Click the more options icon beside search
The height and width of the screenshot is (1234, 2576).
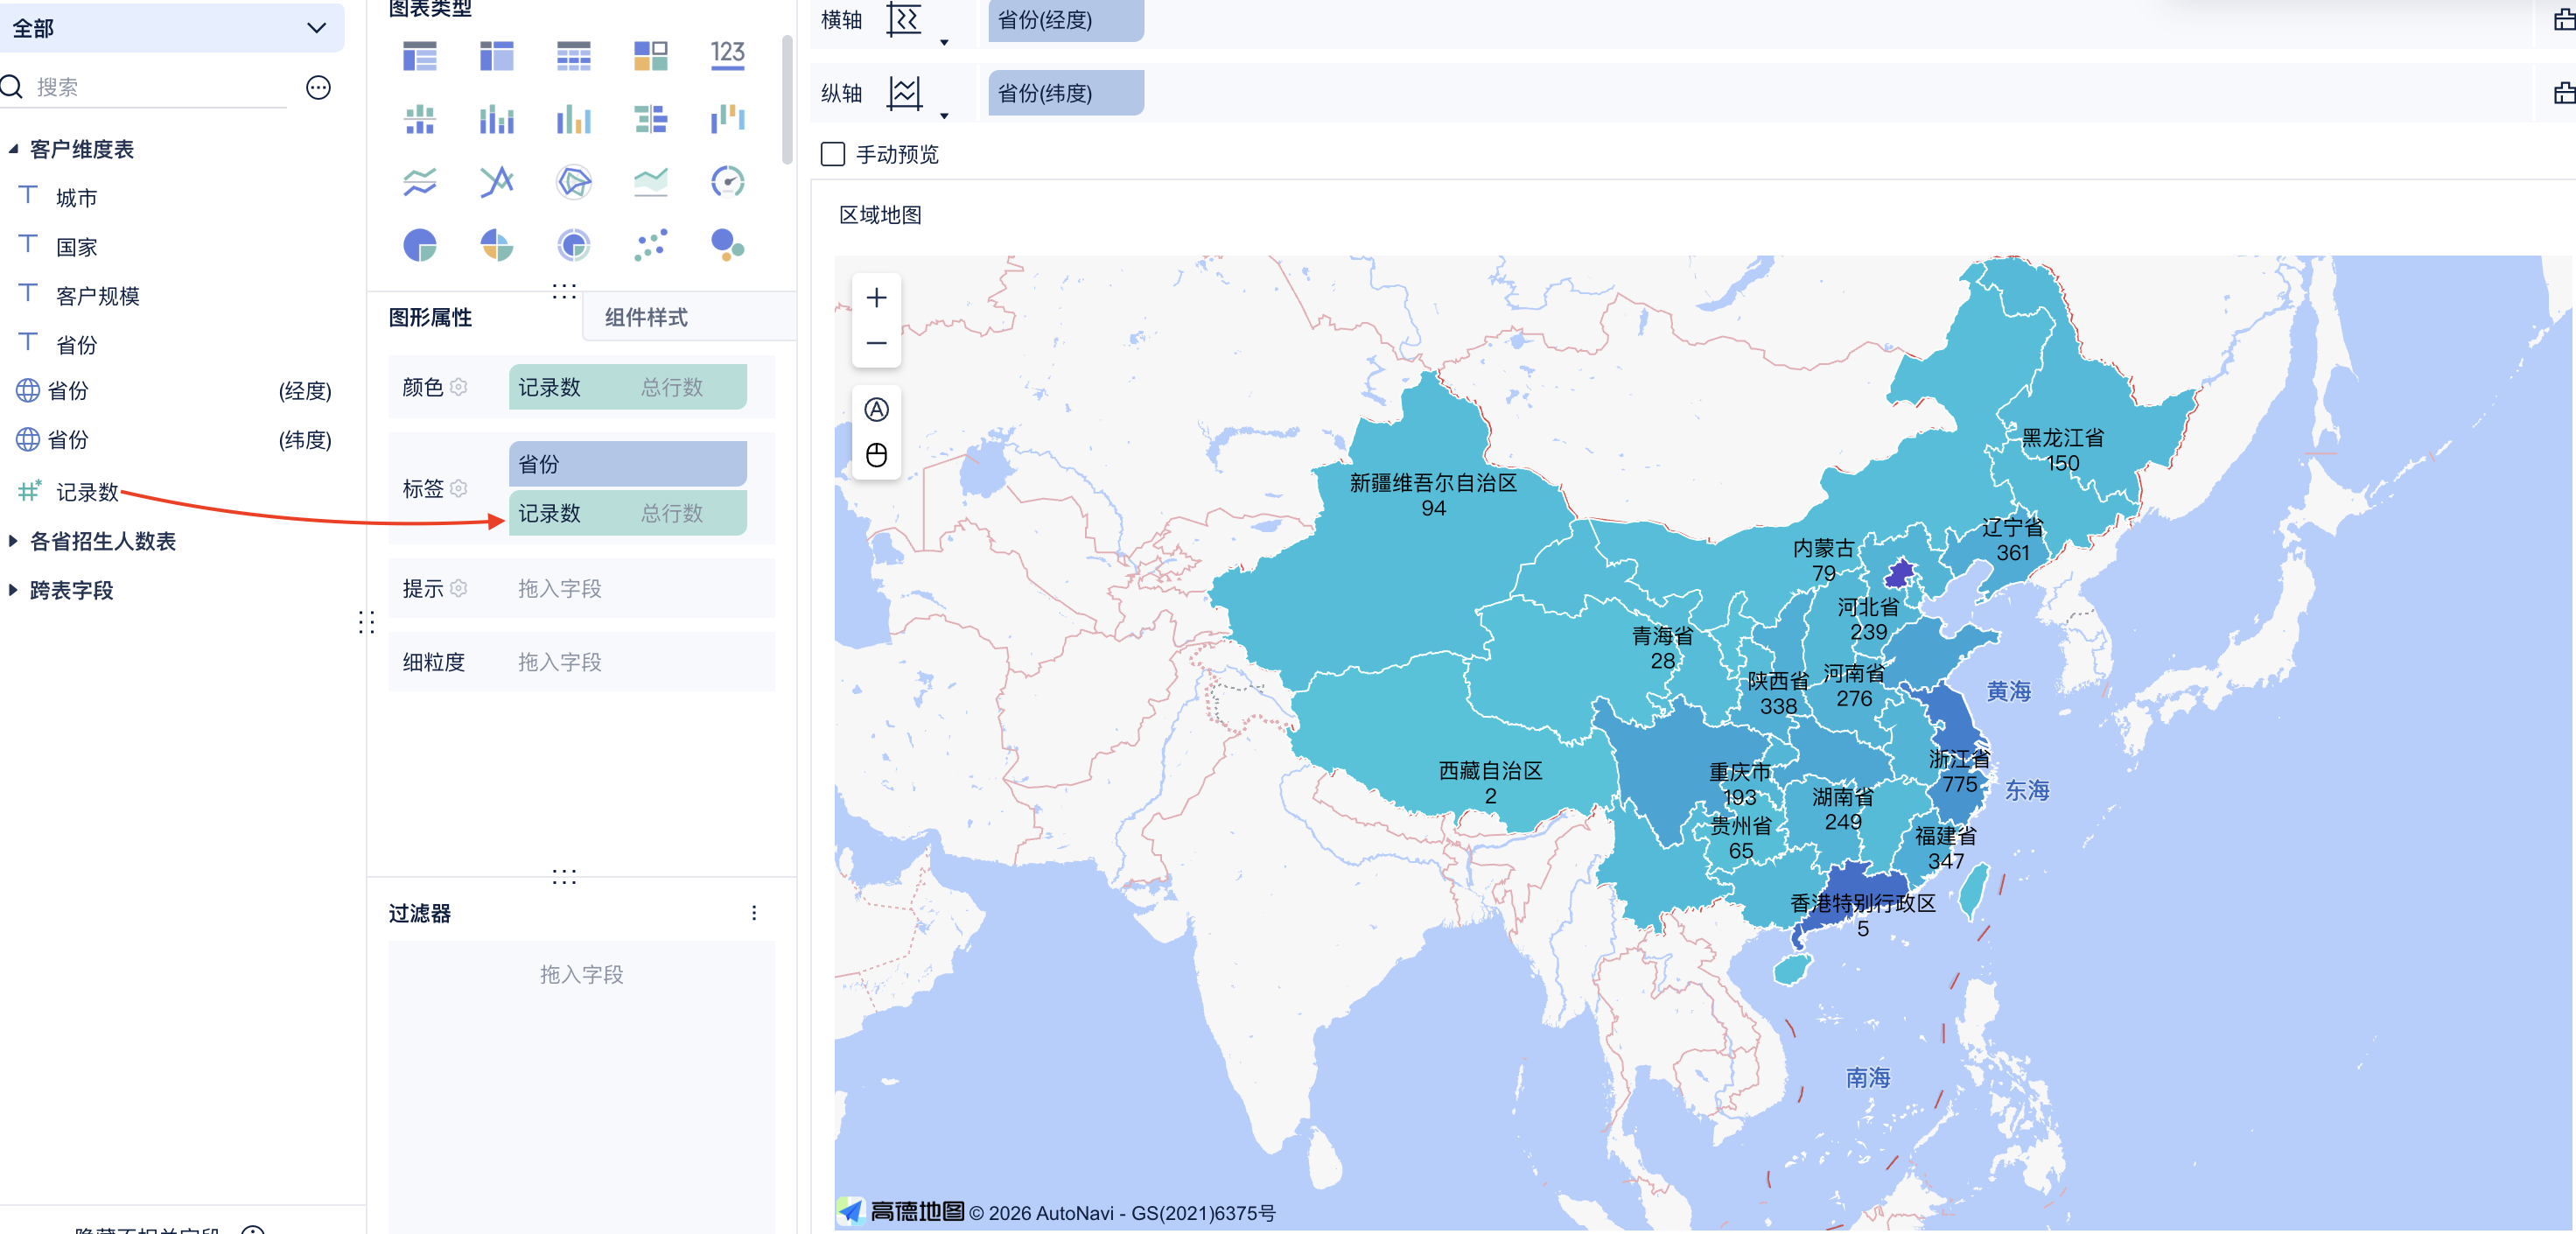coord(318,88)
